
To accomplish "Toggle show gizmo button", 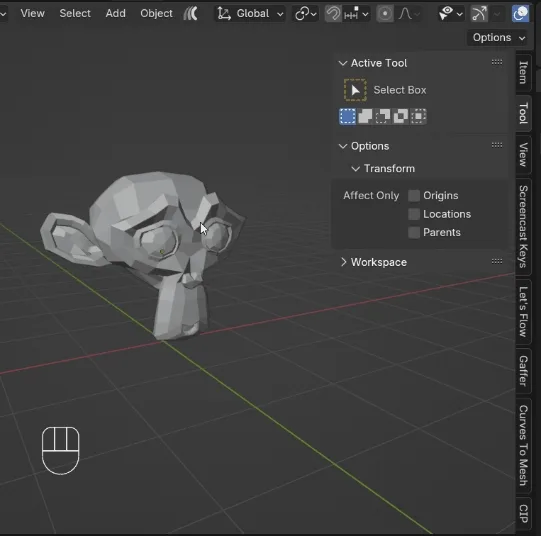I will 479,14.
